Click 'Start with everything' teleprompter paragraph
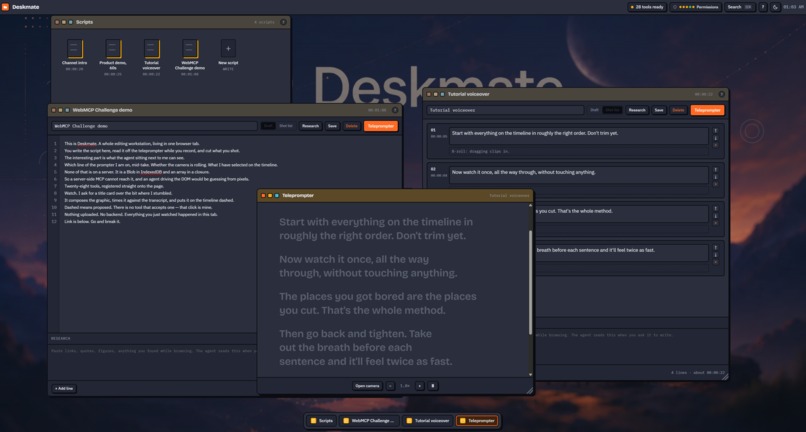 376,229
